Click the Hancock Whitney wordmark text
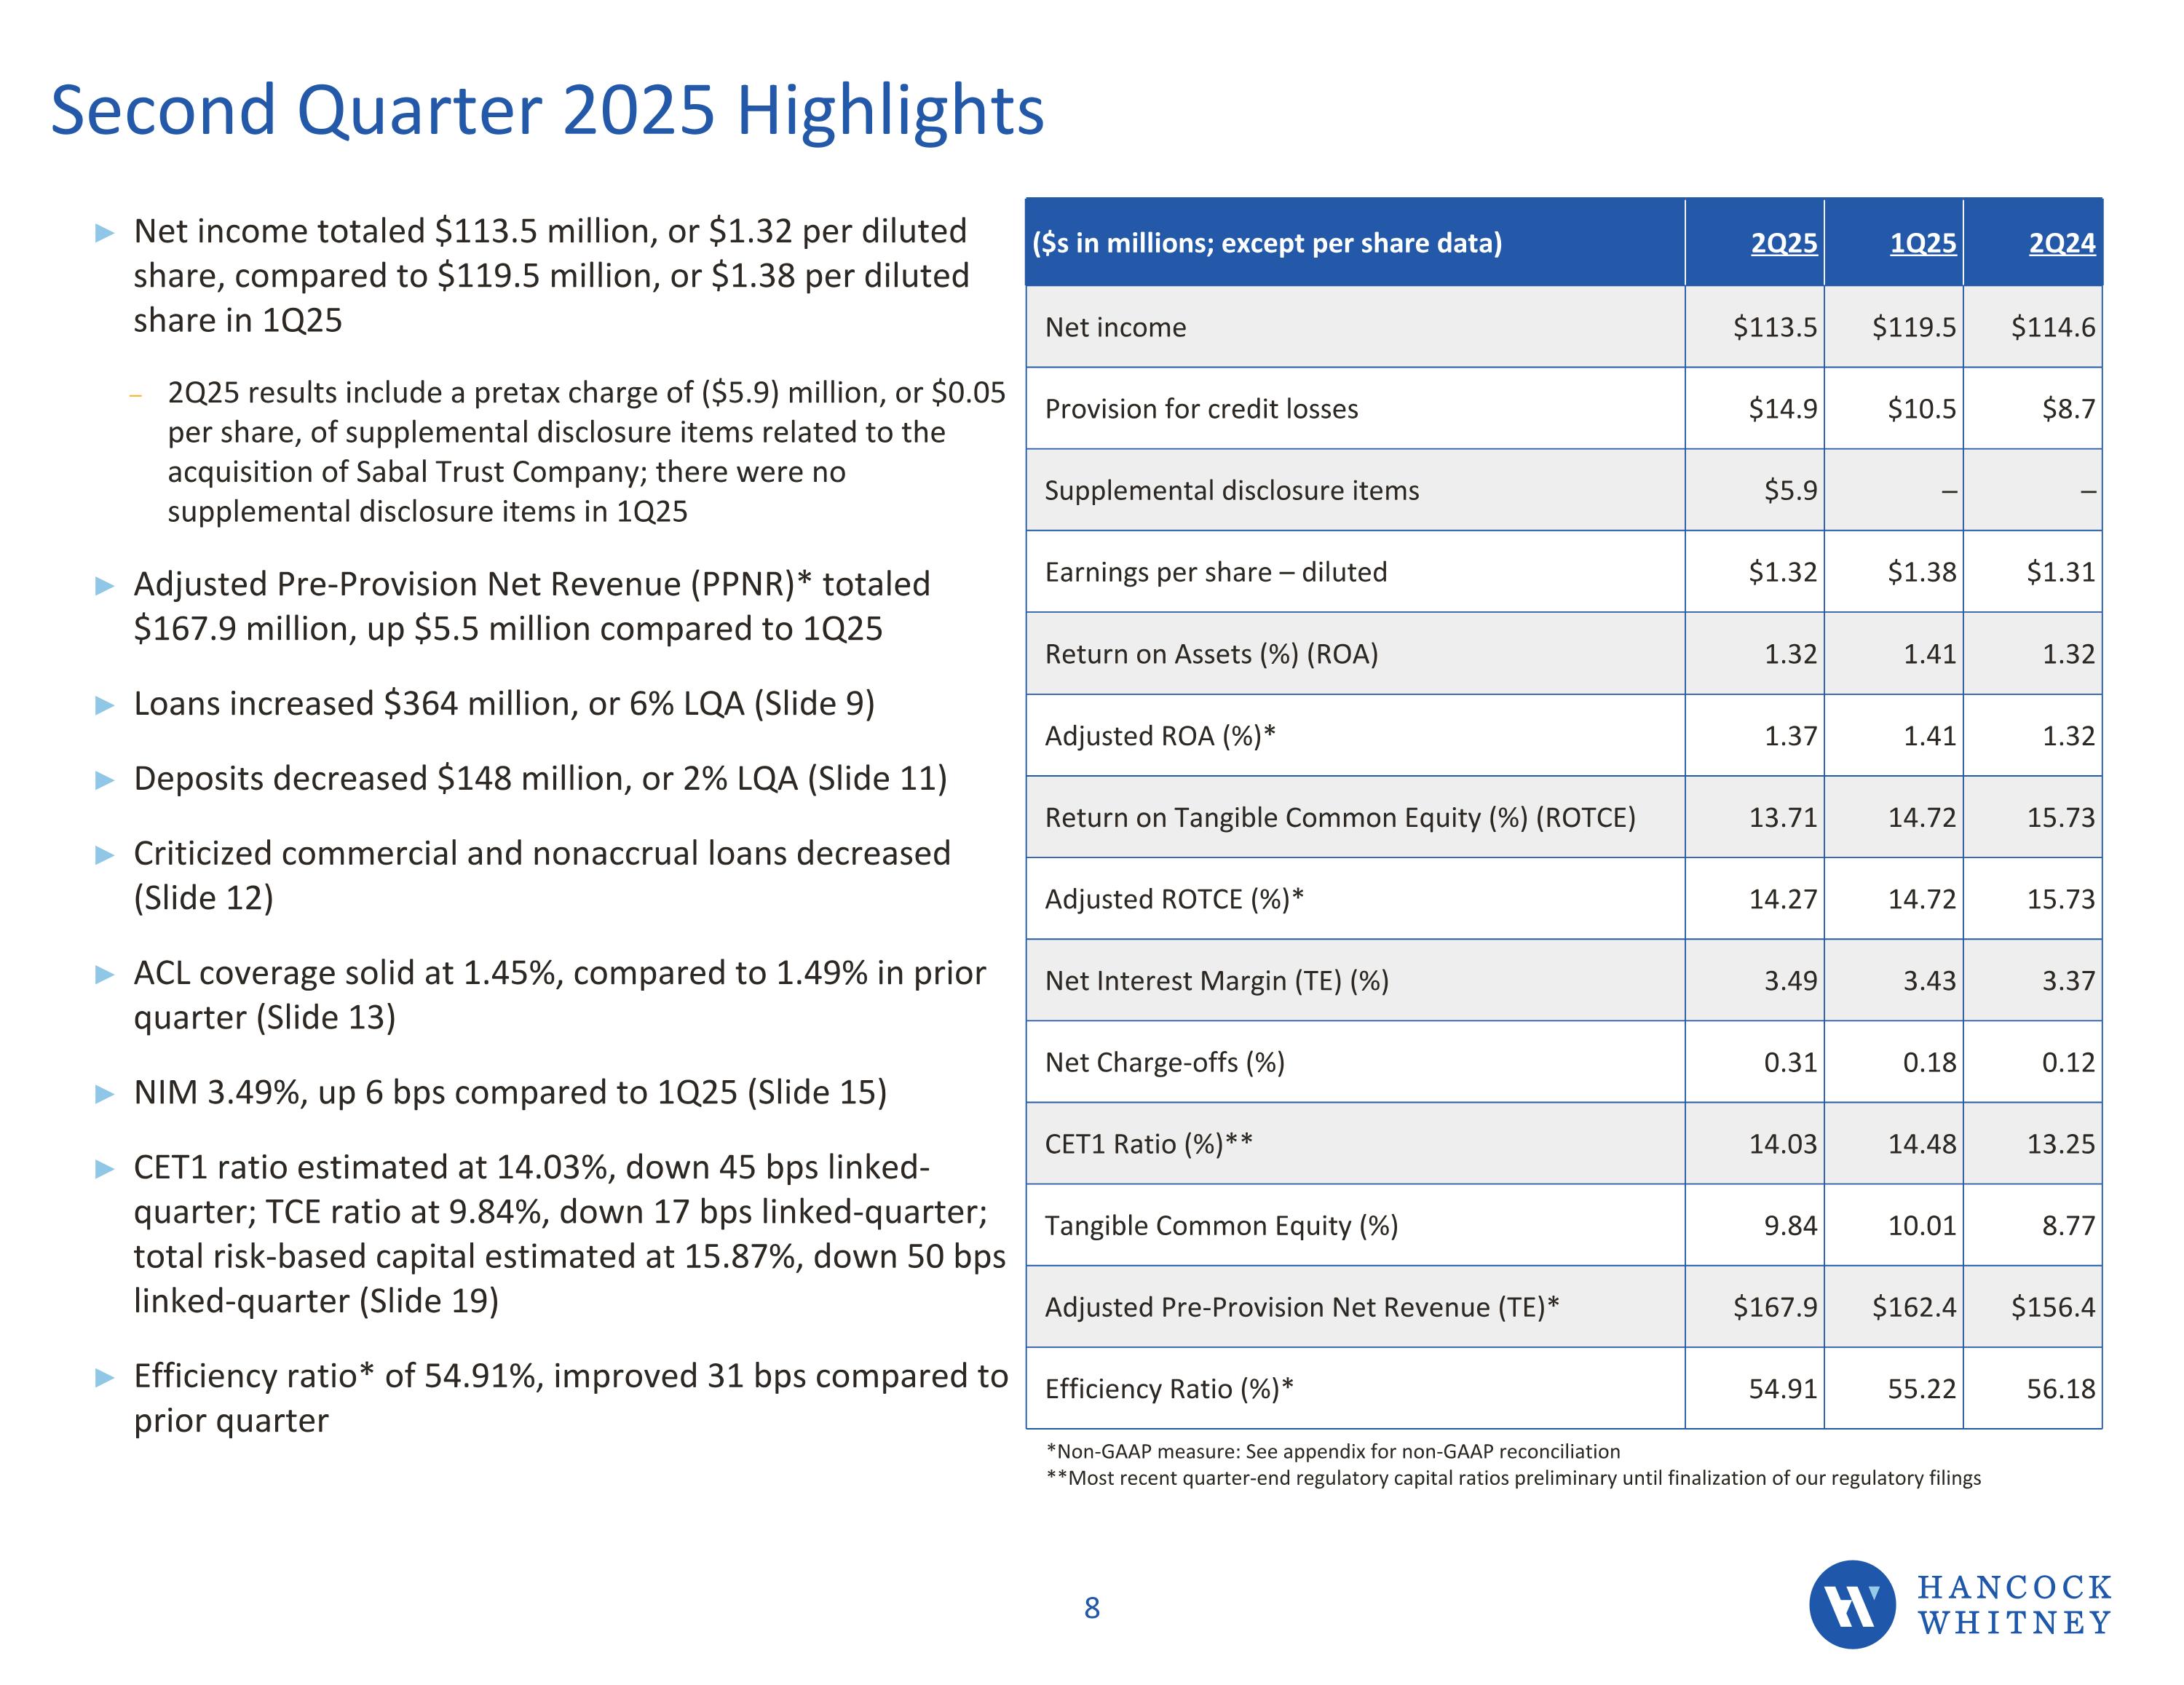Viewport: 2184px width, 1685px height. (x=2014, y=1604)
